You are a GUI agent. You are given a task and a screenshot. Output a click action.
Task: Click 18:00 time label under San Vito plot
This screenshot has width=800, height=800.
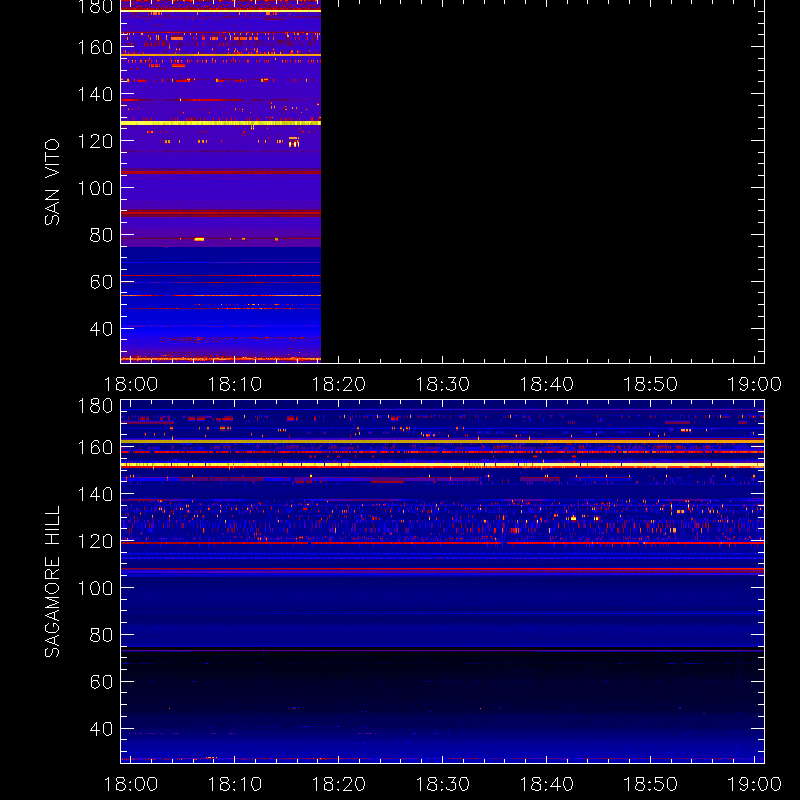131,384
